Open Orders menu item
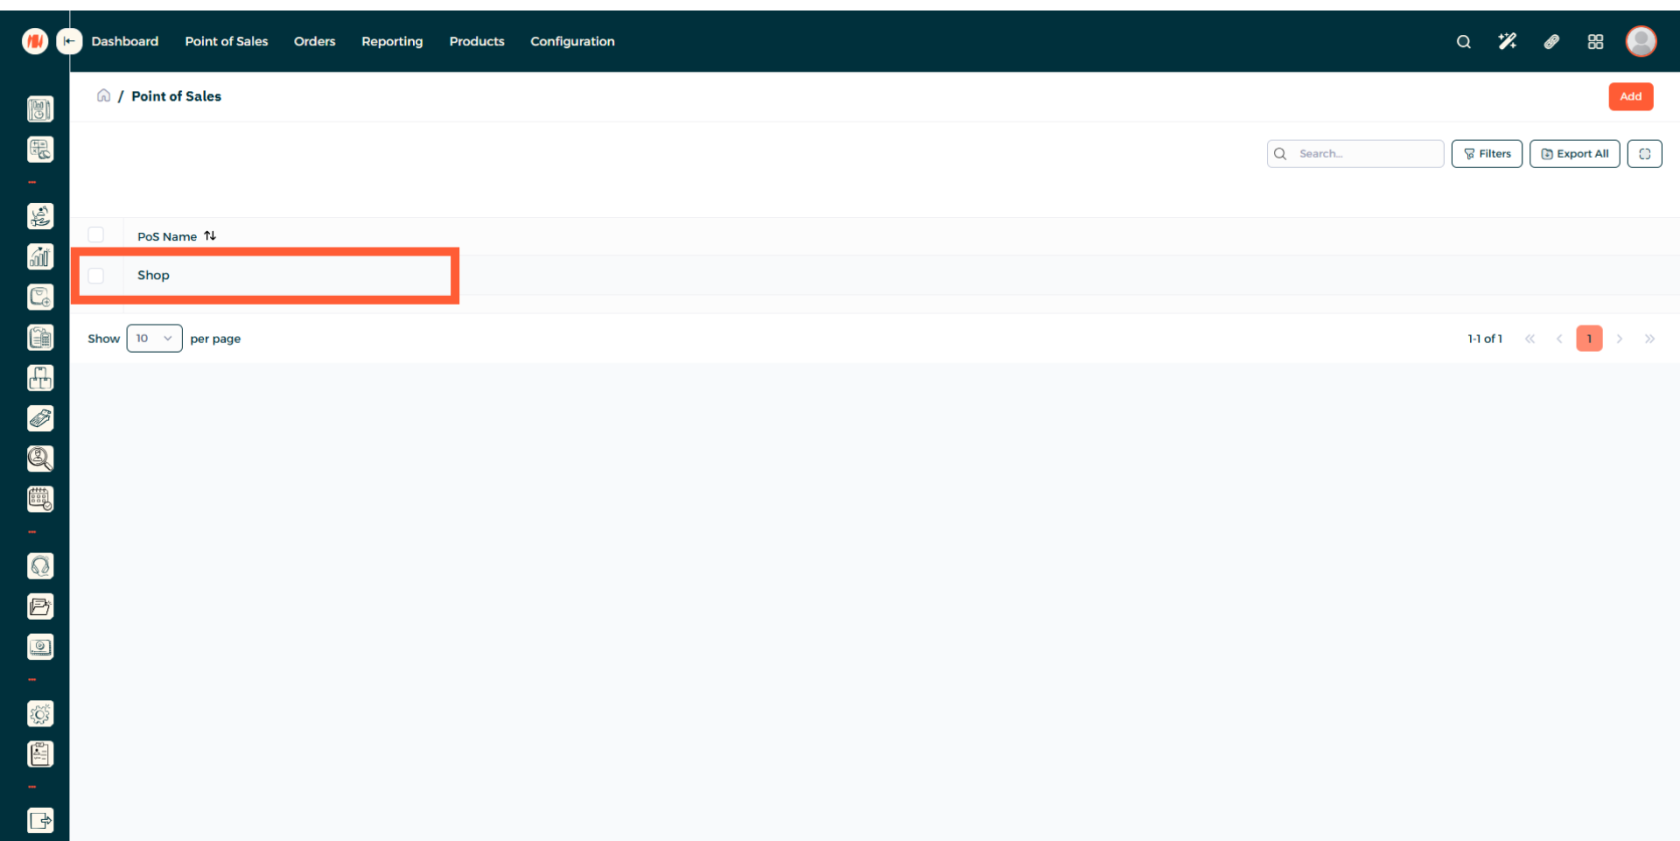The width and height of the screenshot is (1680, 841). click(314, 41)
